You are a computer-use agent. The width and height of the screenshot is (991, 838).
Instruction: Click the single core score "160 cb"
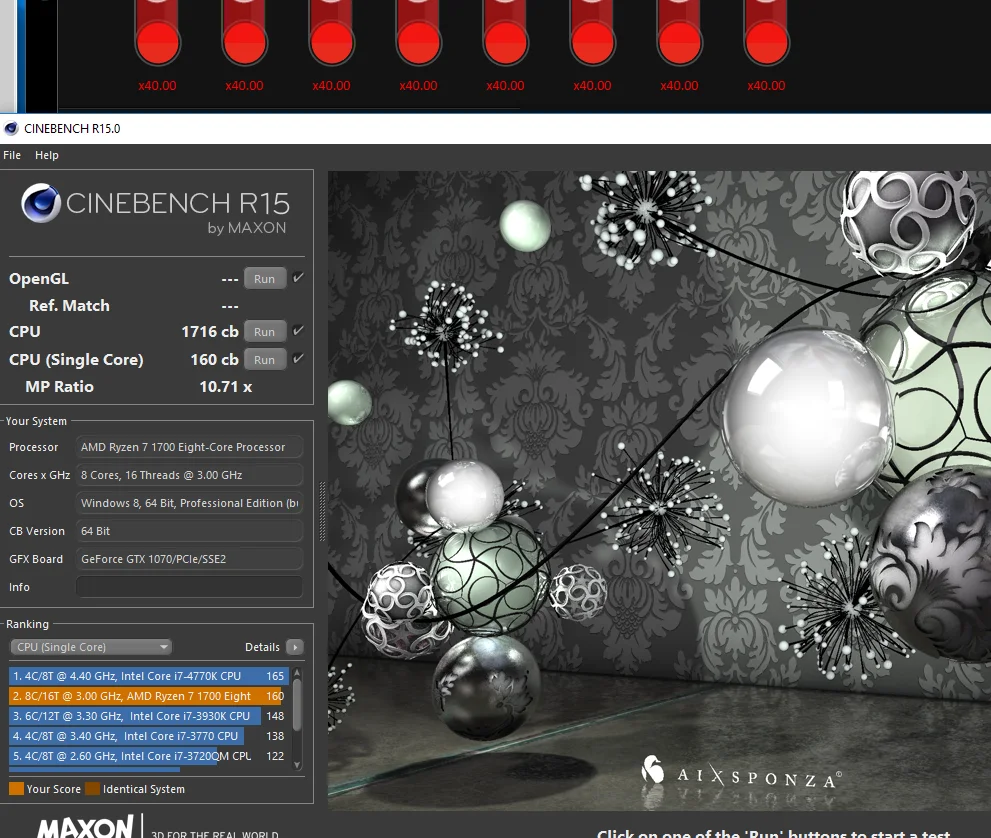[x=214, y=360]
